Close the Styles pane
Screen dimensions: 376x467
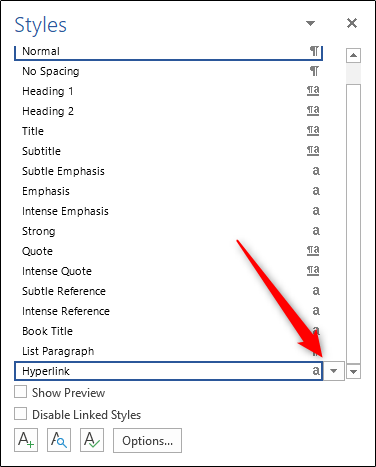tap(352, 23)
